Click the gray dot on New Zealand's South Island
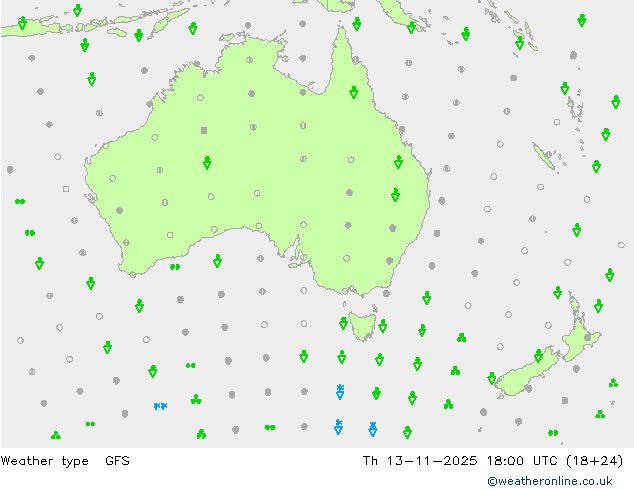The width and height of the screenshot is (634, 490). pyautogui.click(x=528, y=389)
